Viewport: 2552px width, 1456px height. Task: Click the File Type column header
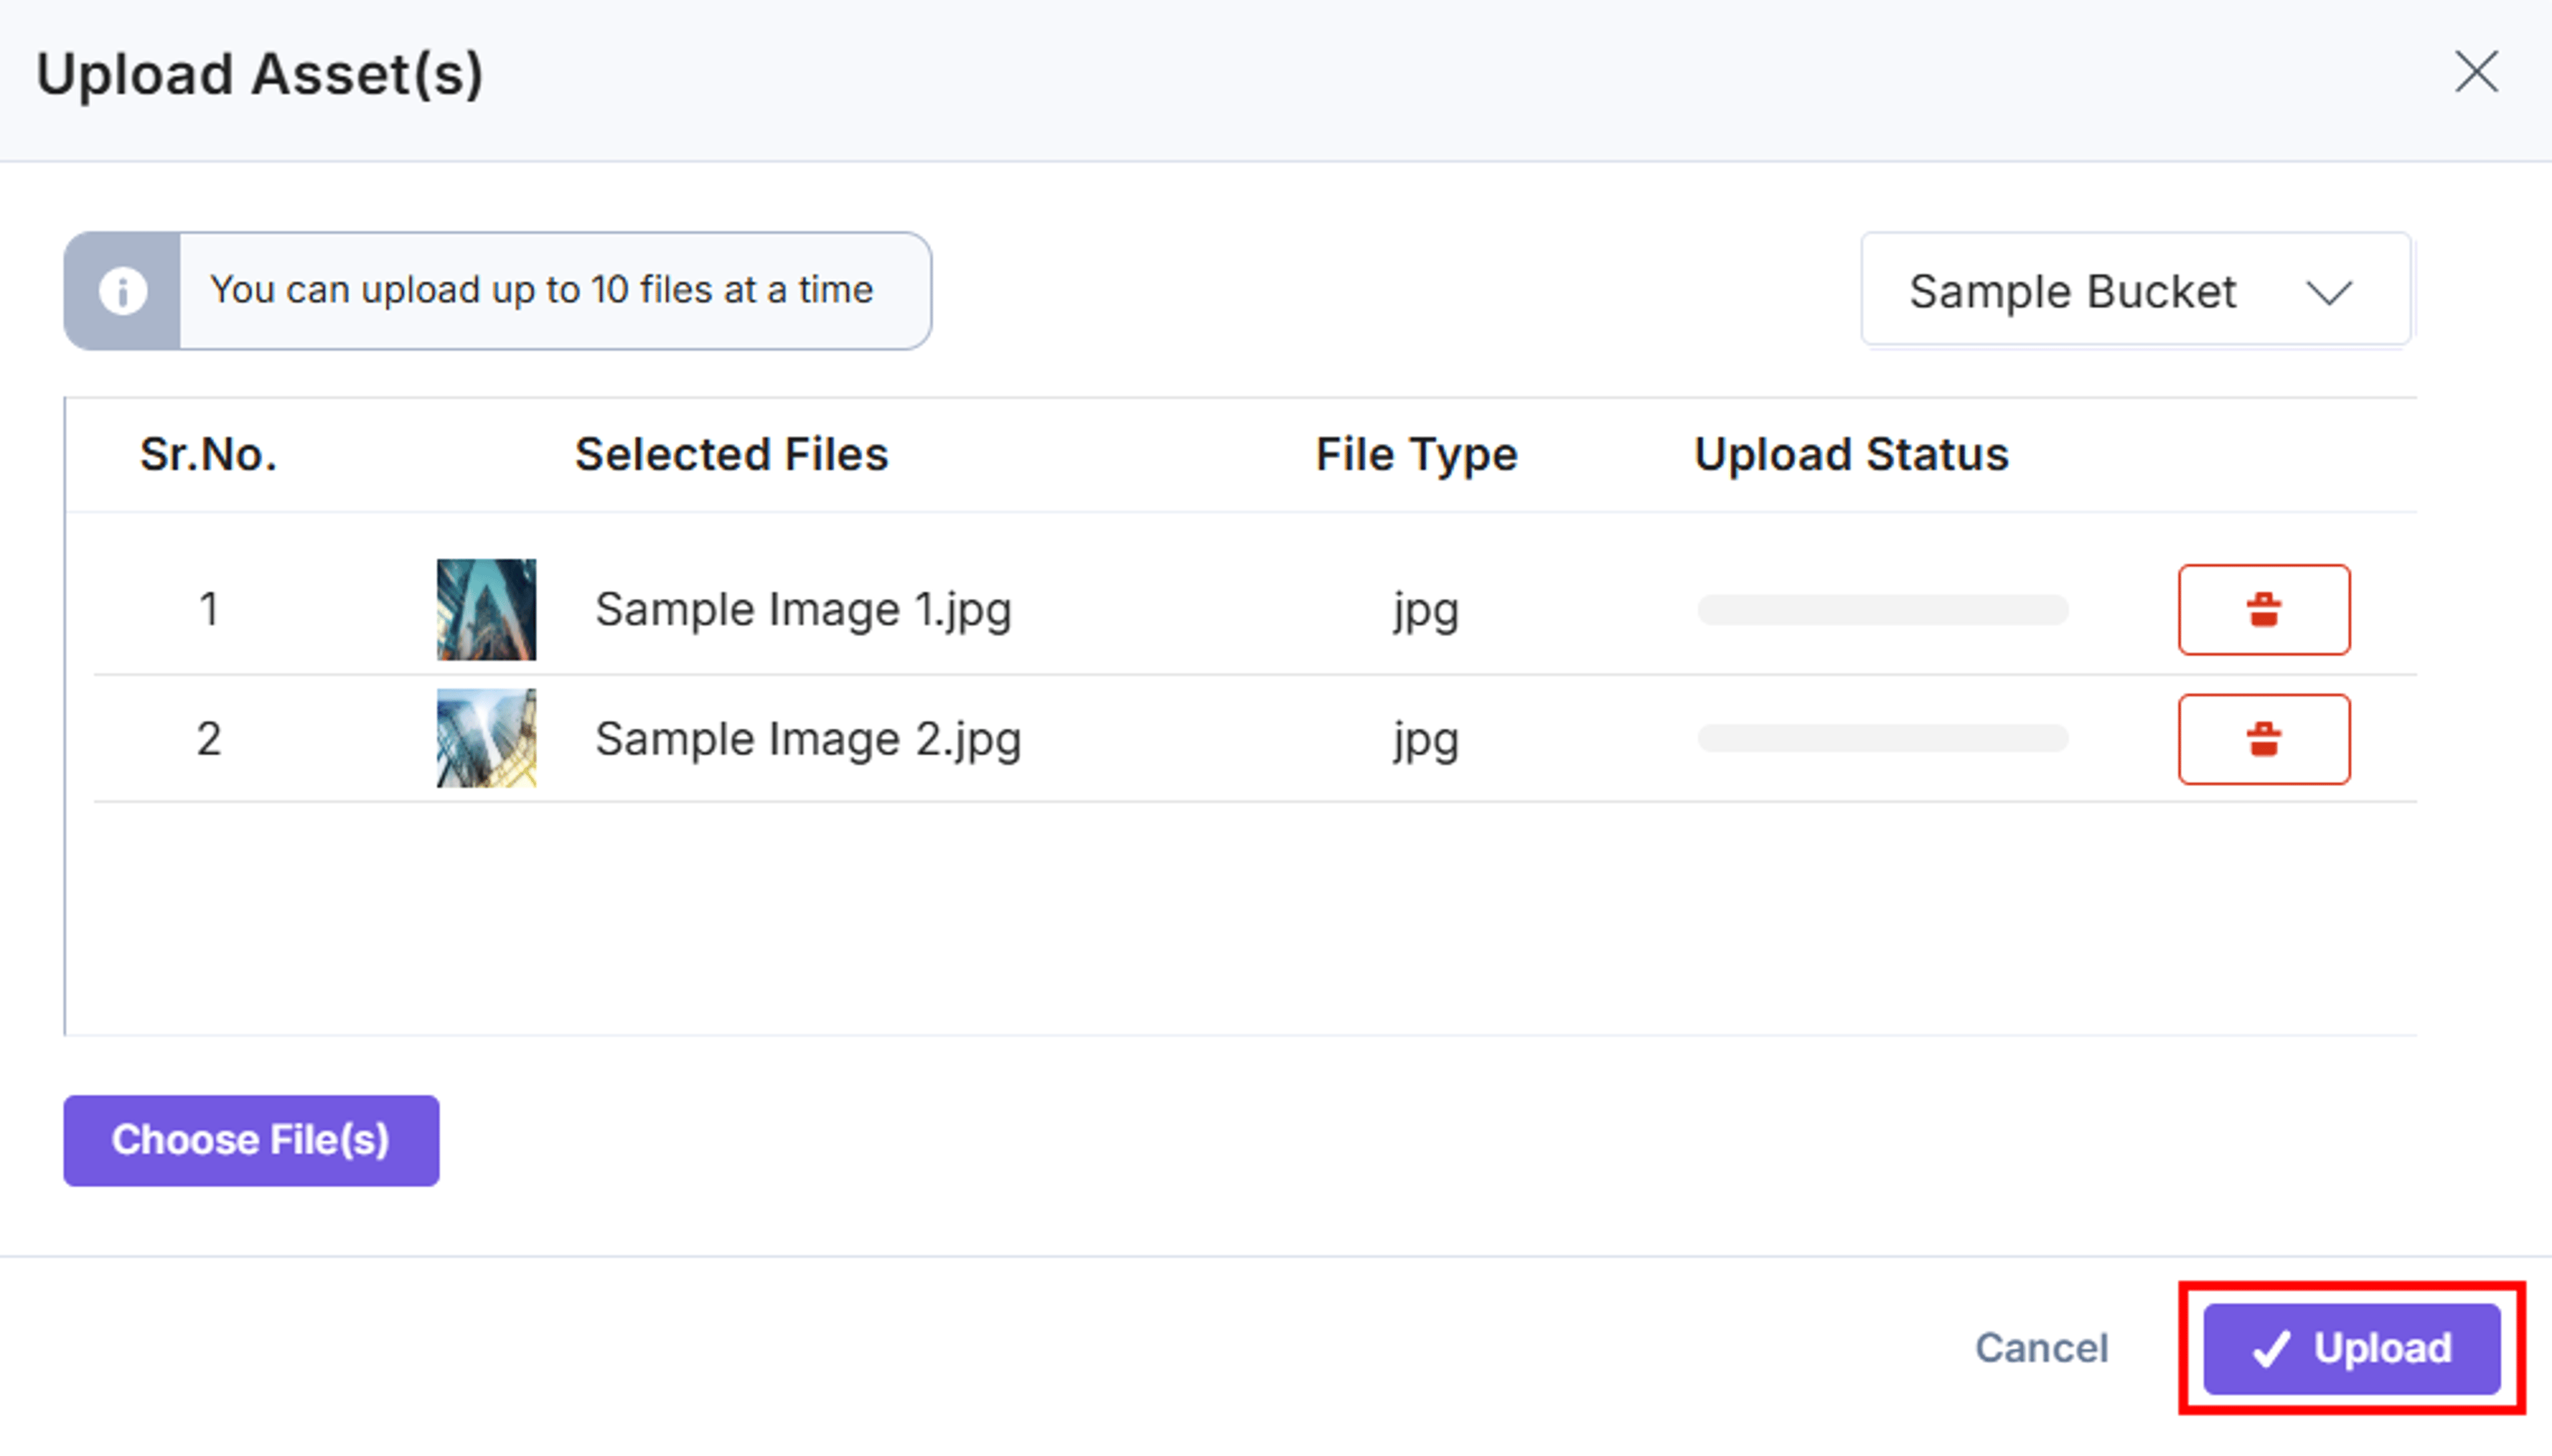(1416, 456)
